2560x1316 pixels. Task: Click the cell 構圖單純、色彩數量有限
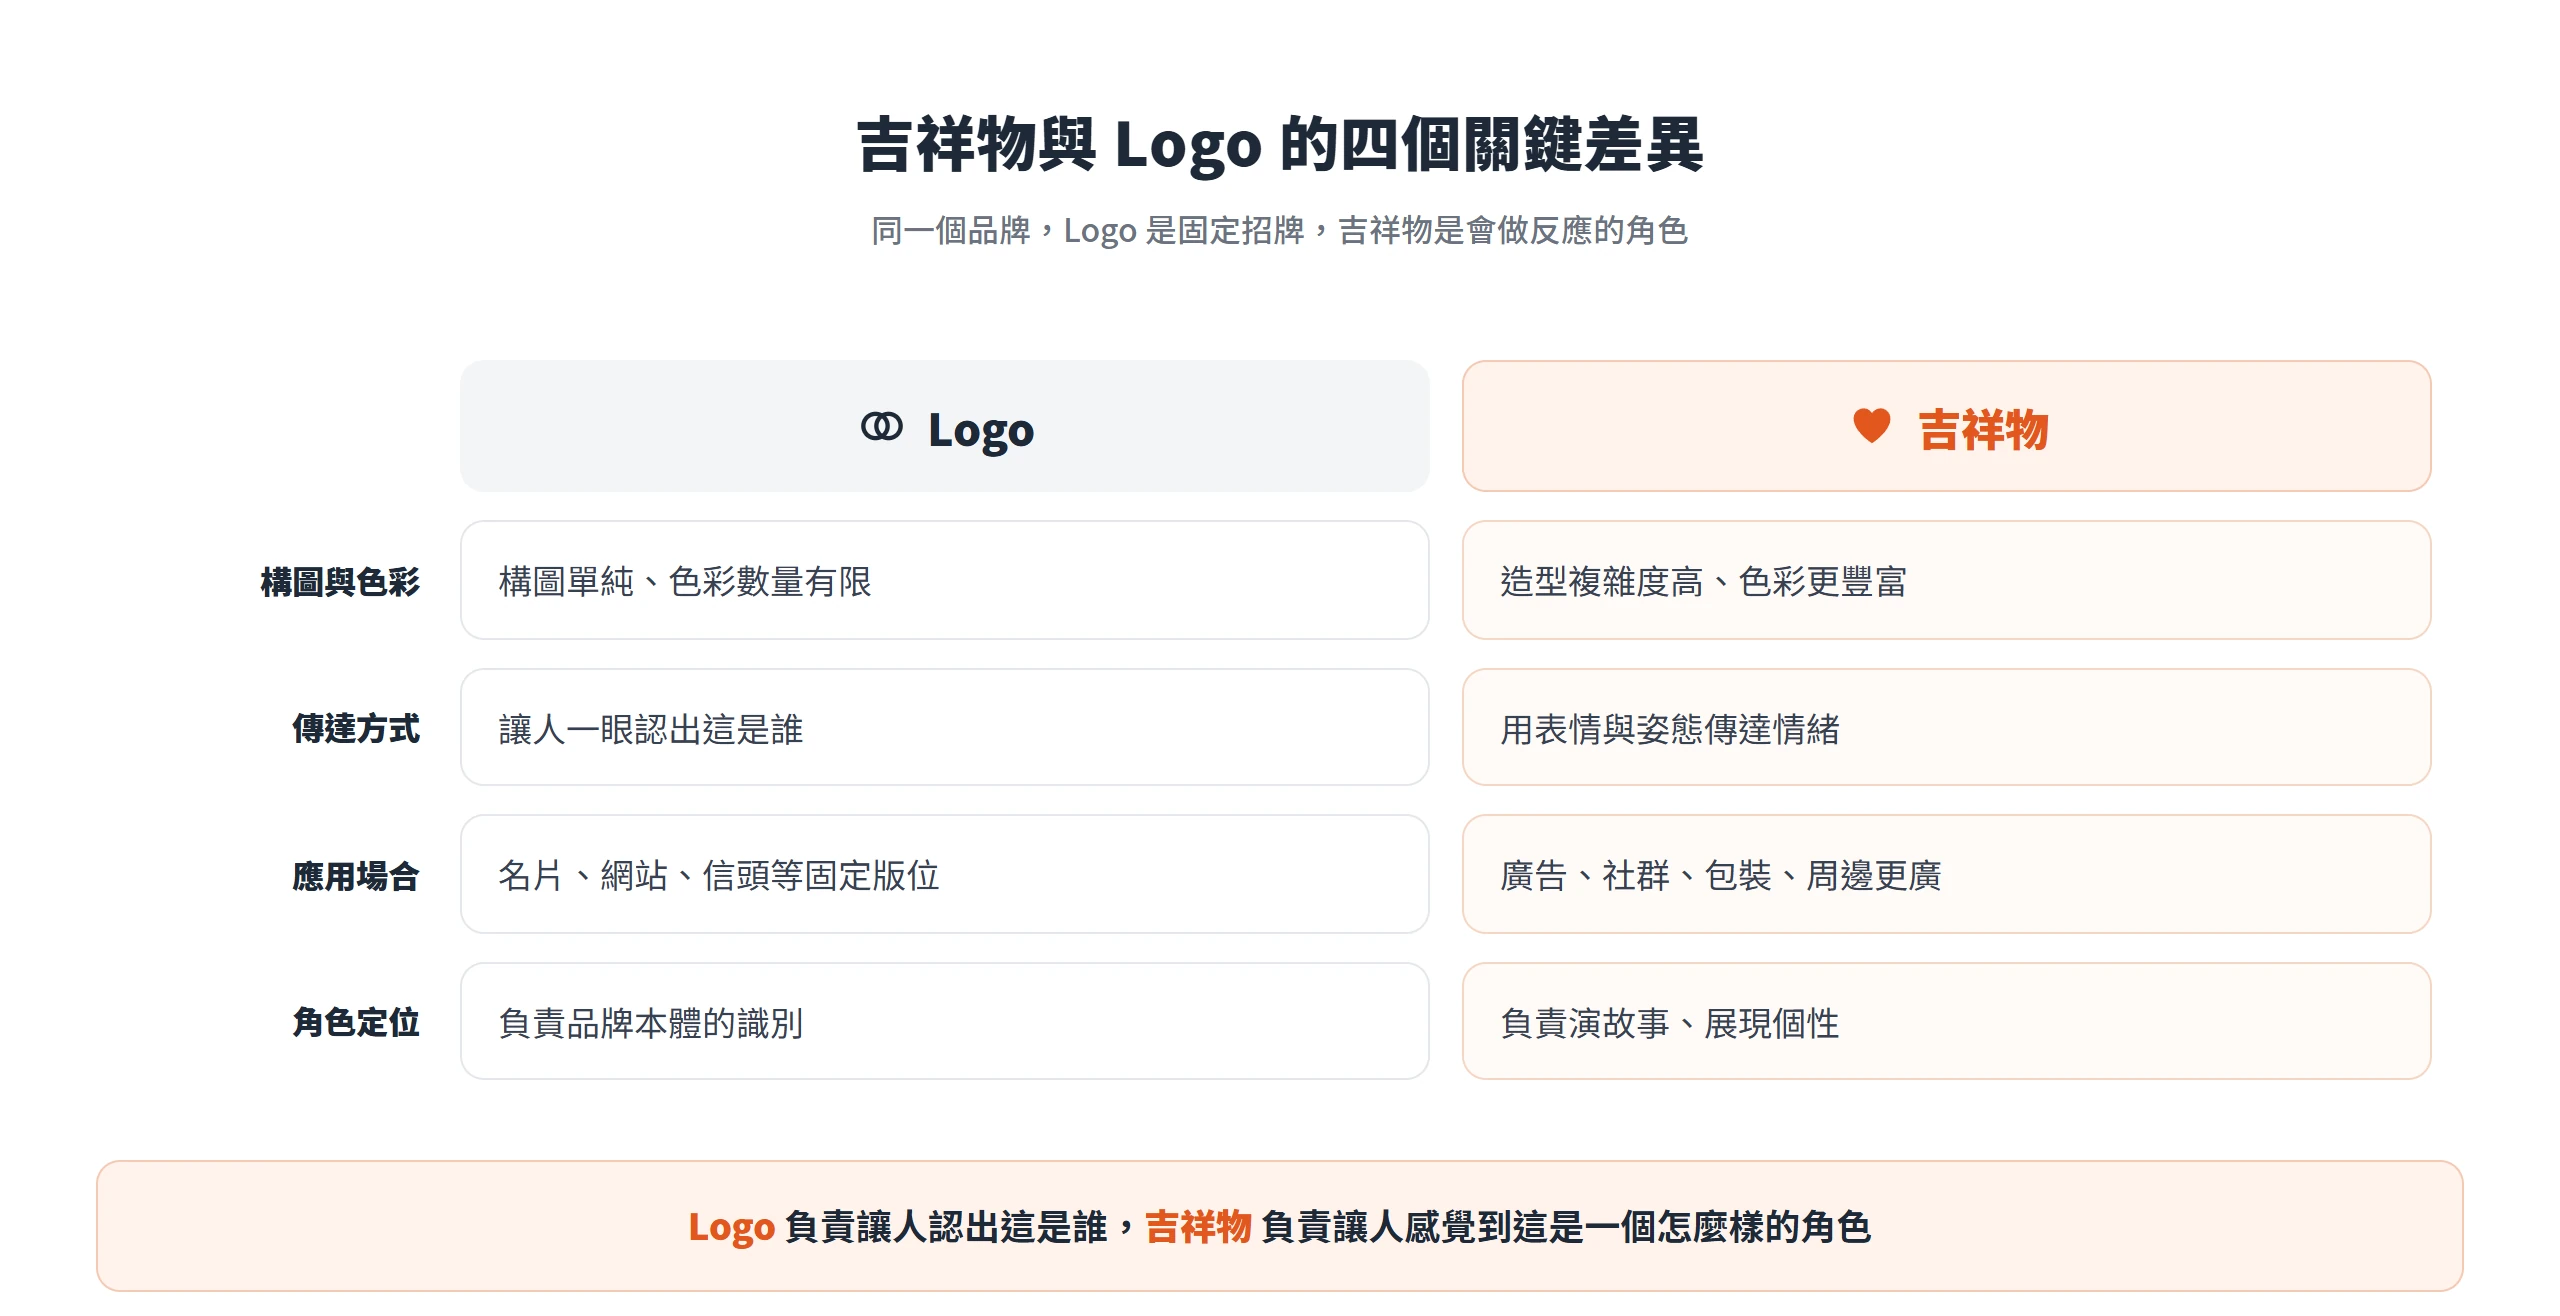tap(945, 580)
